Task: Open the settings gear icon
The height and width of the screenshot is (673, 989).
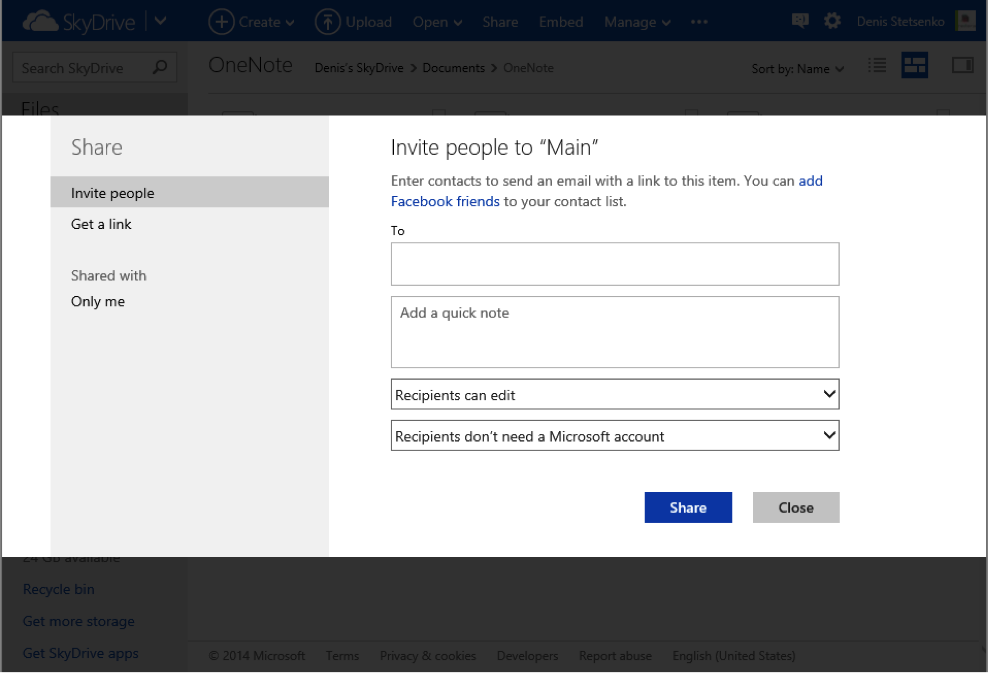Action: point(833,21)
